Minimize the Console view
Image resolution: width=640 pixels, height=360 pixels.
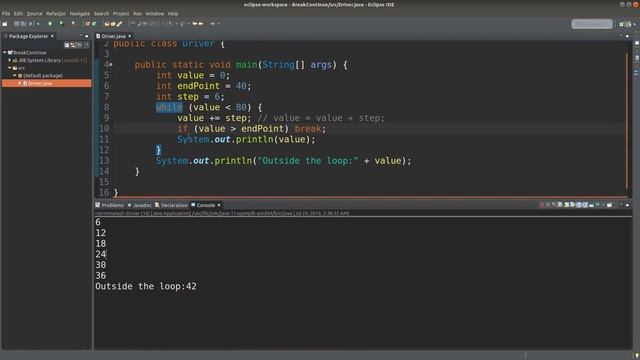[x=621, y=205]
